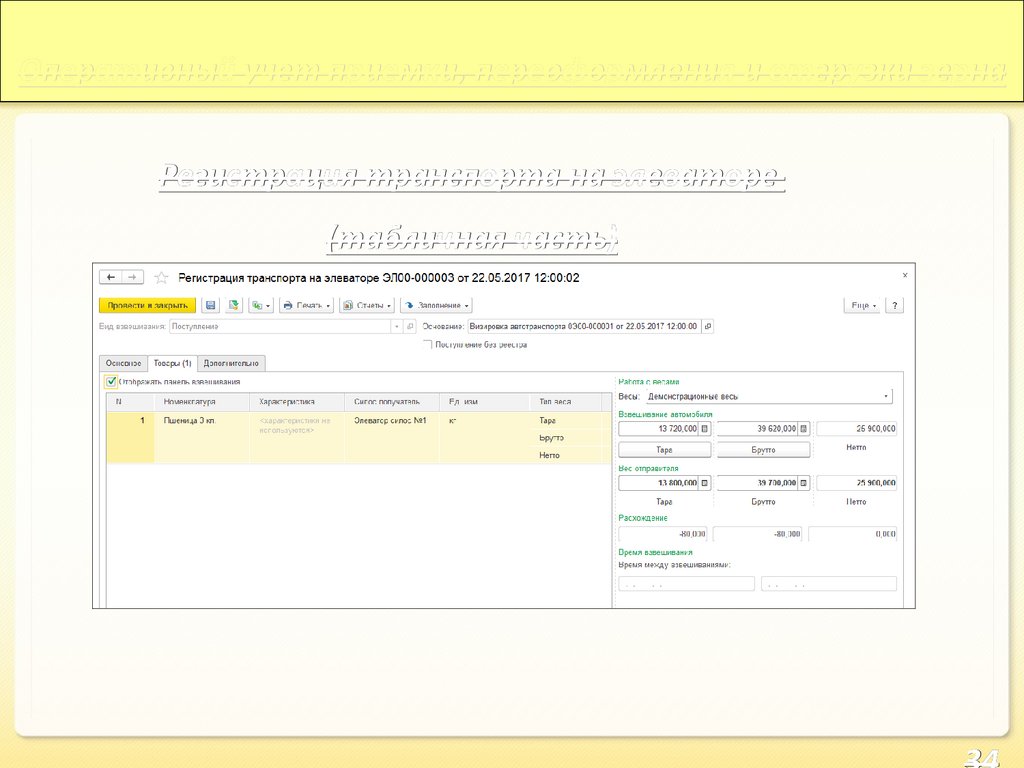Click the forward navigation arrow
The width and height of the screenshot is (1024, 768).
click(x=133, y=277)
